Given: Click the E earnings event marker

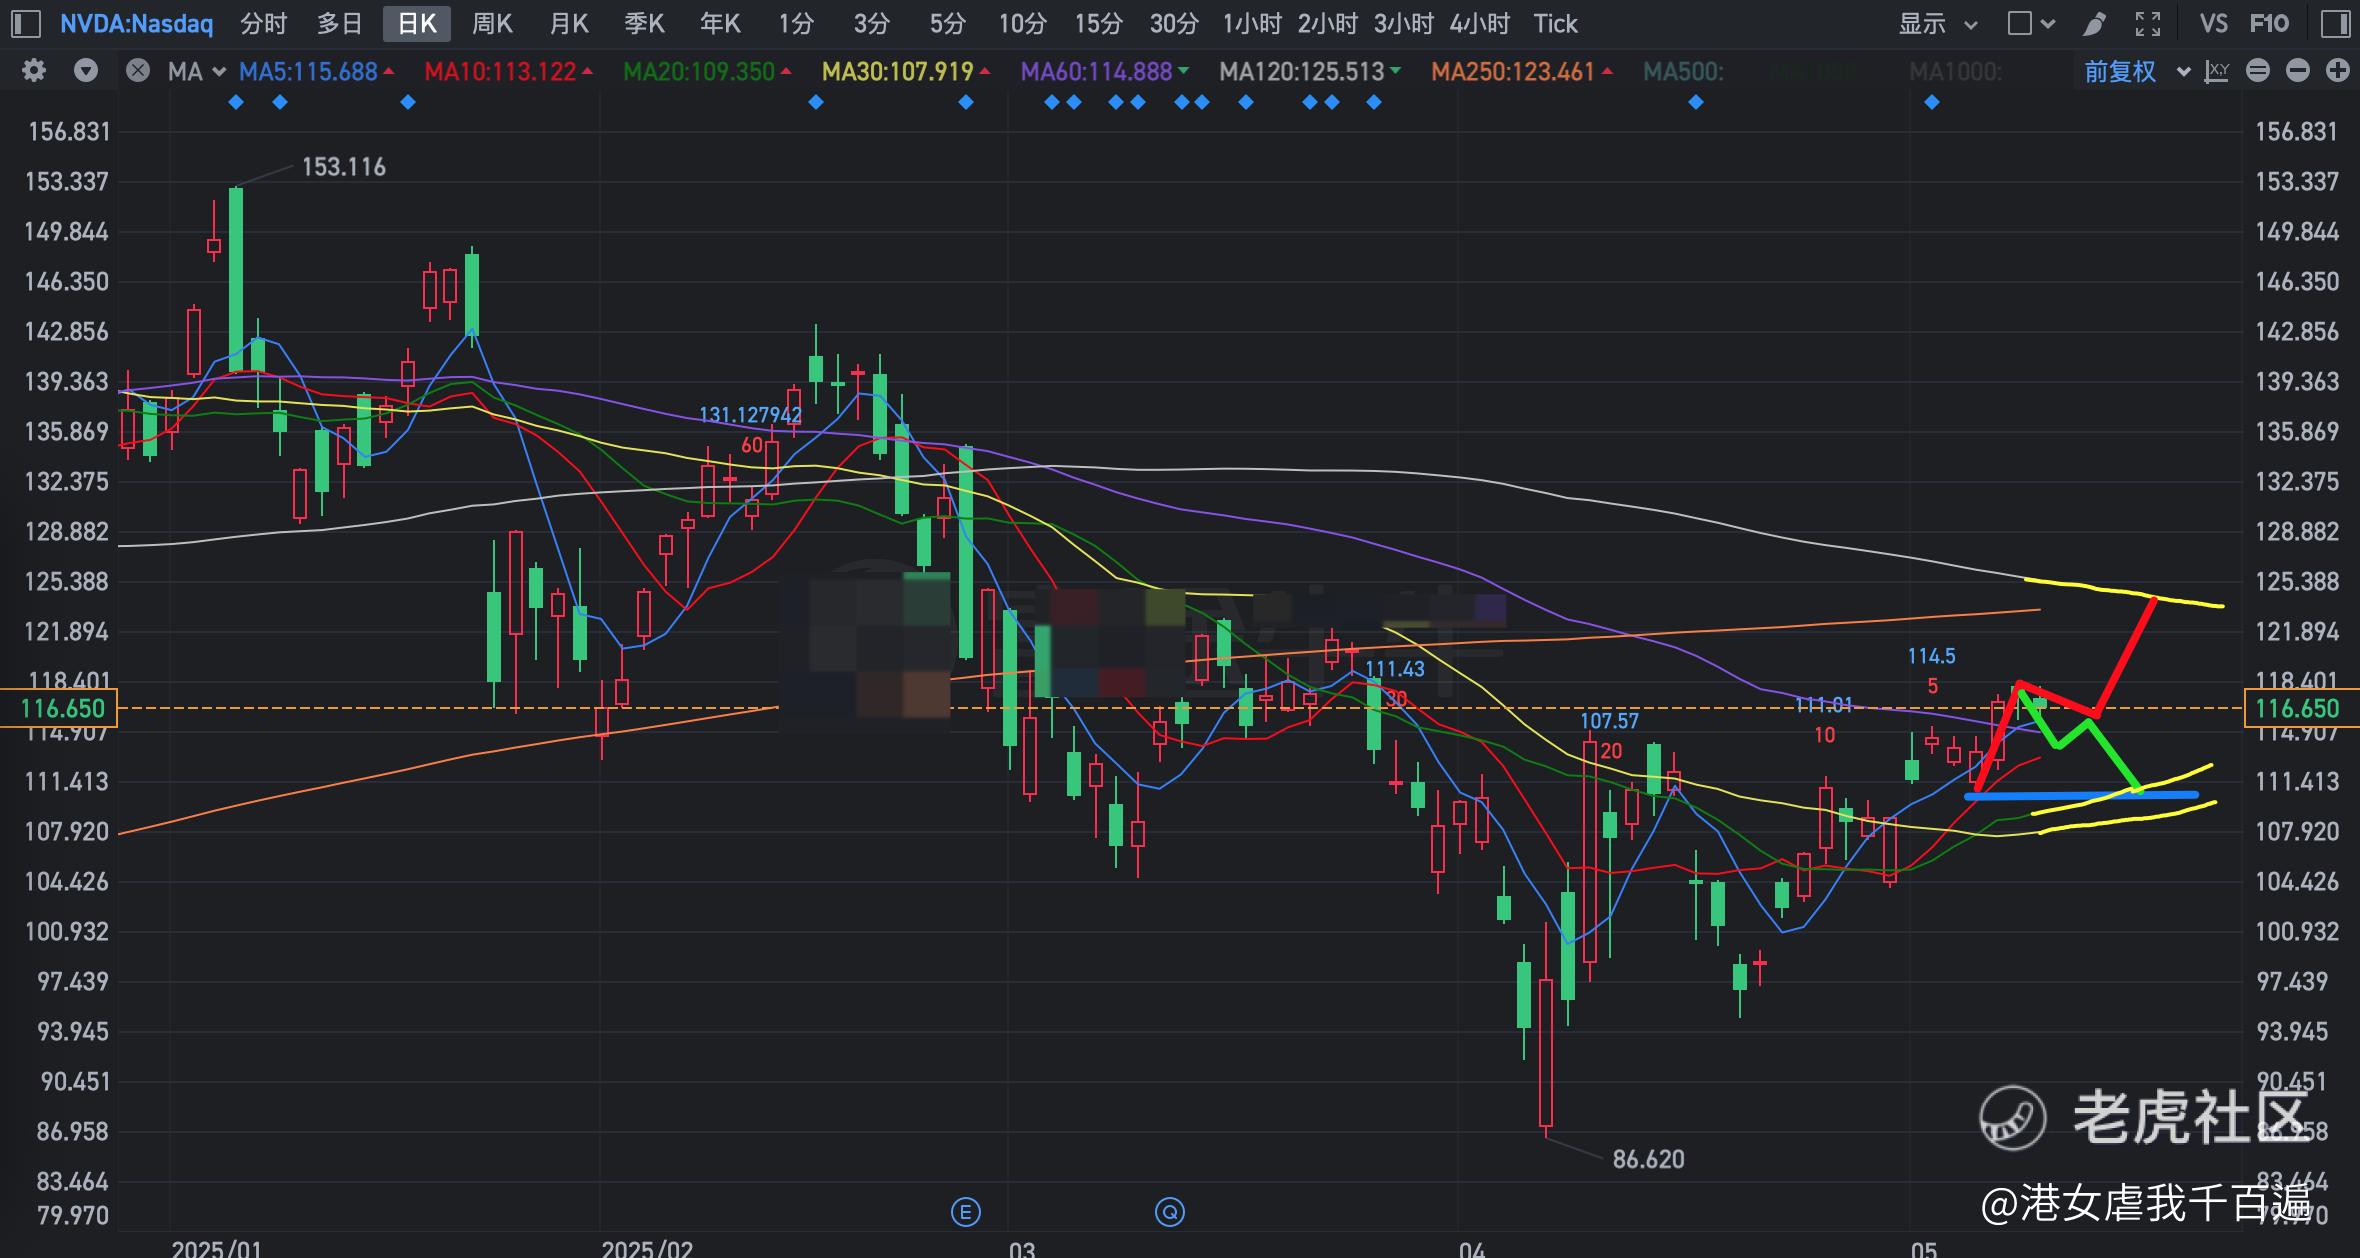Looking at the screenshot, I should pos(965,1213).
